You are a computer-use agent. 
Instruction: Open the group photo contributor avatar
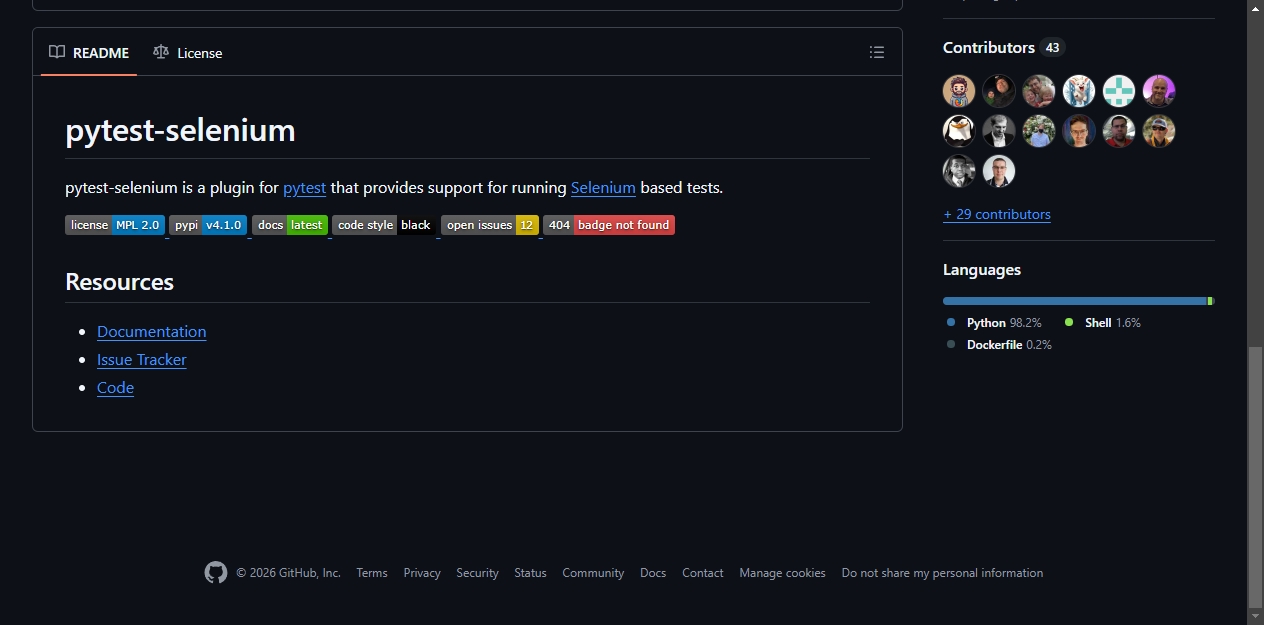1039,91
